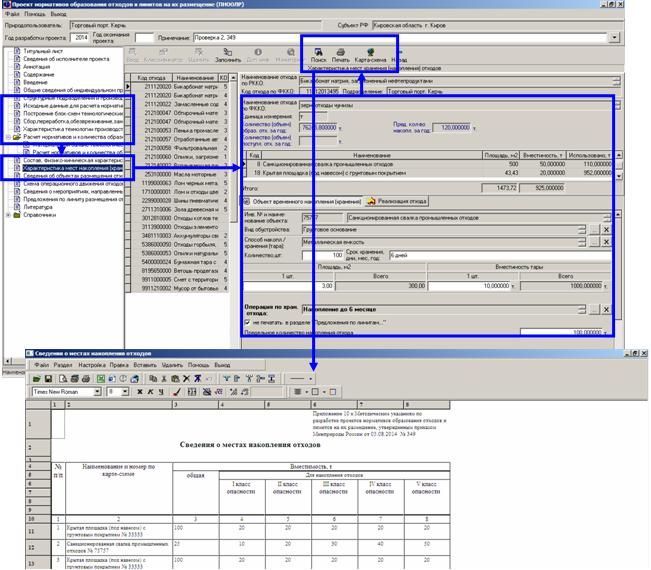
Task: Toggle the 'не печатать в разделе' checkbox
Action: point(246,321)
